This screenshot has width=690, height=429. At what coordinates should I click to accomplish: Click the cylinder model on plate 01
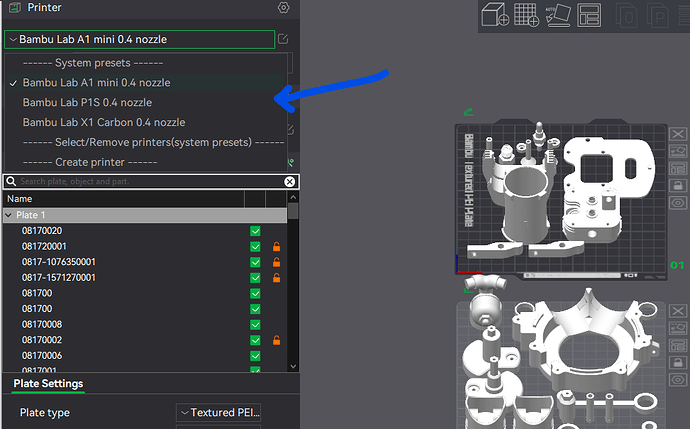click(526, 205)
